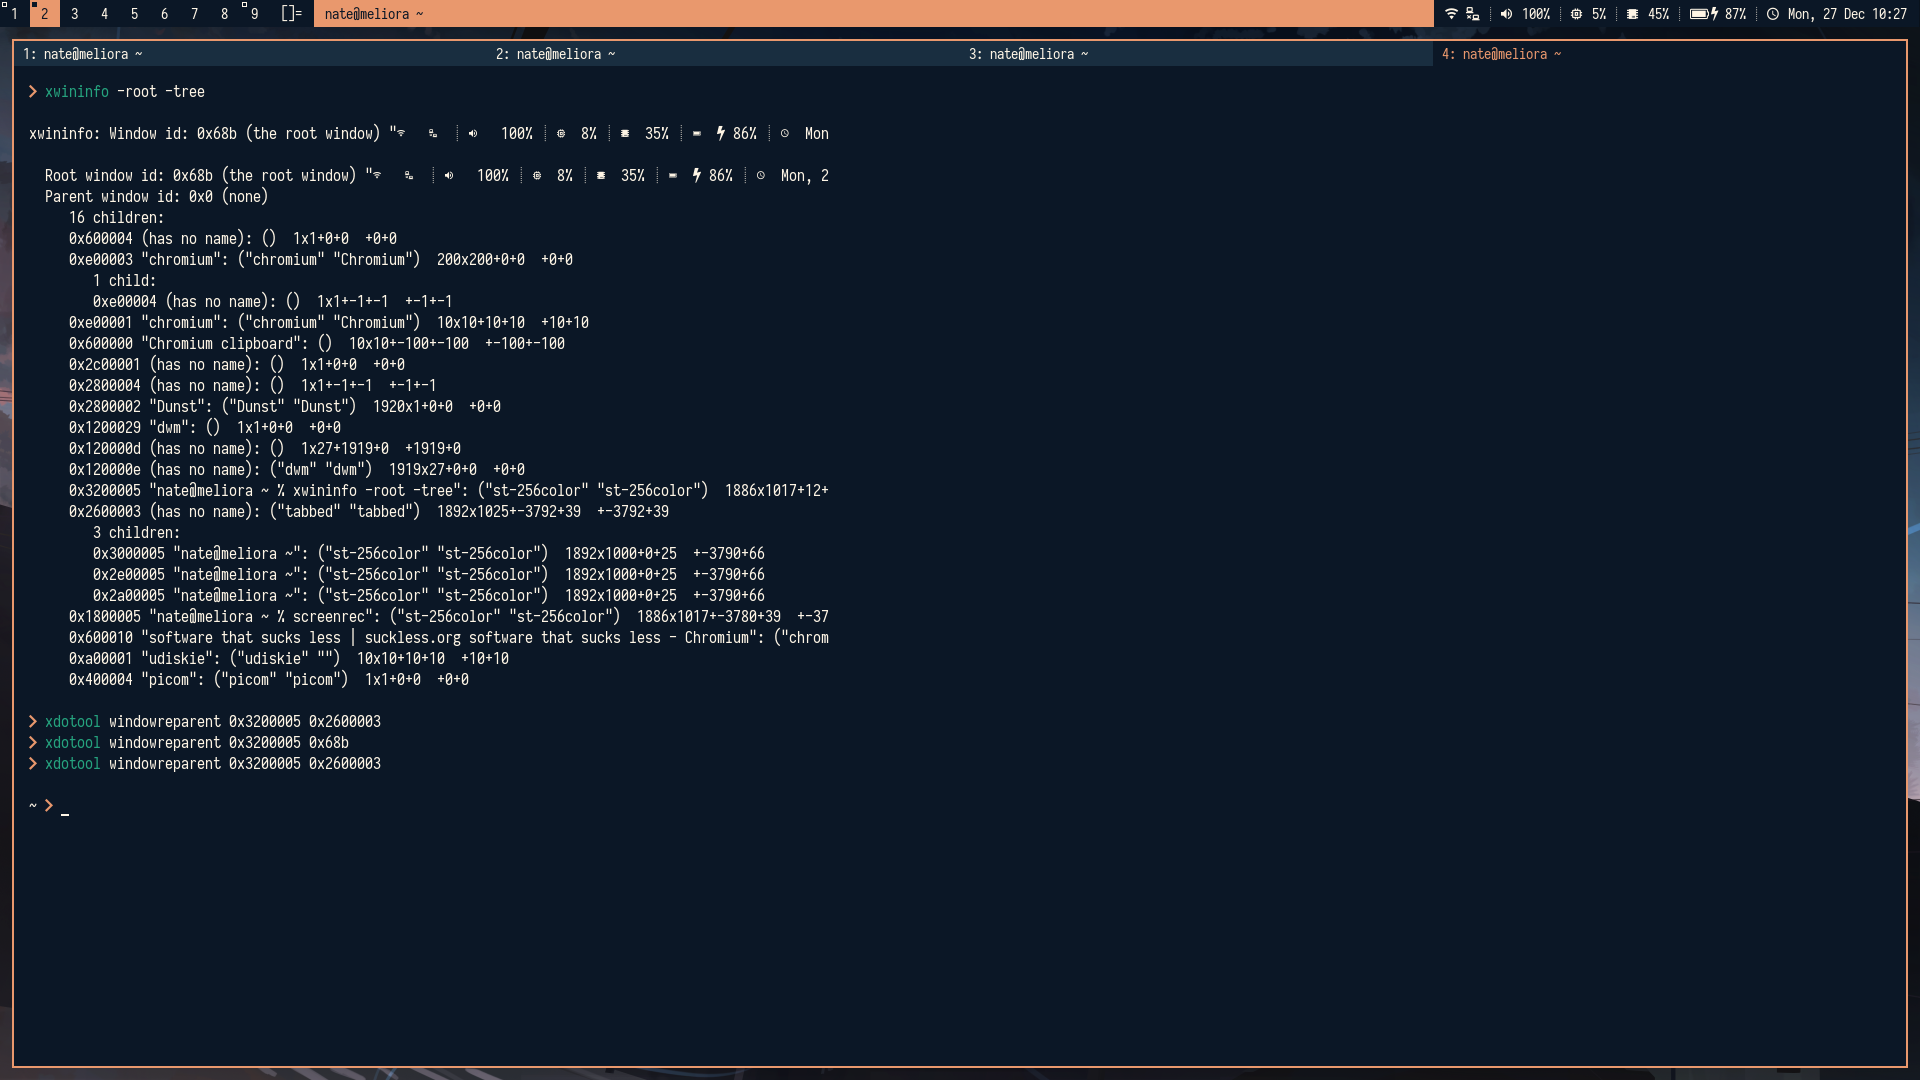
Task: Open third tab 3: nate@meliora
Action: 1028,54
